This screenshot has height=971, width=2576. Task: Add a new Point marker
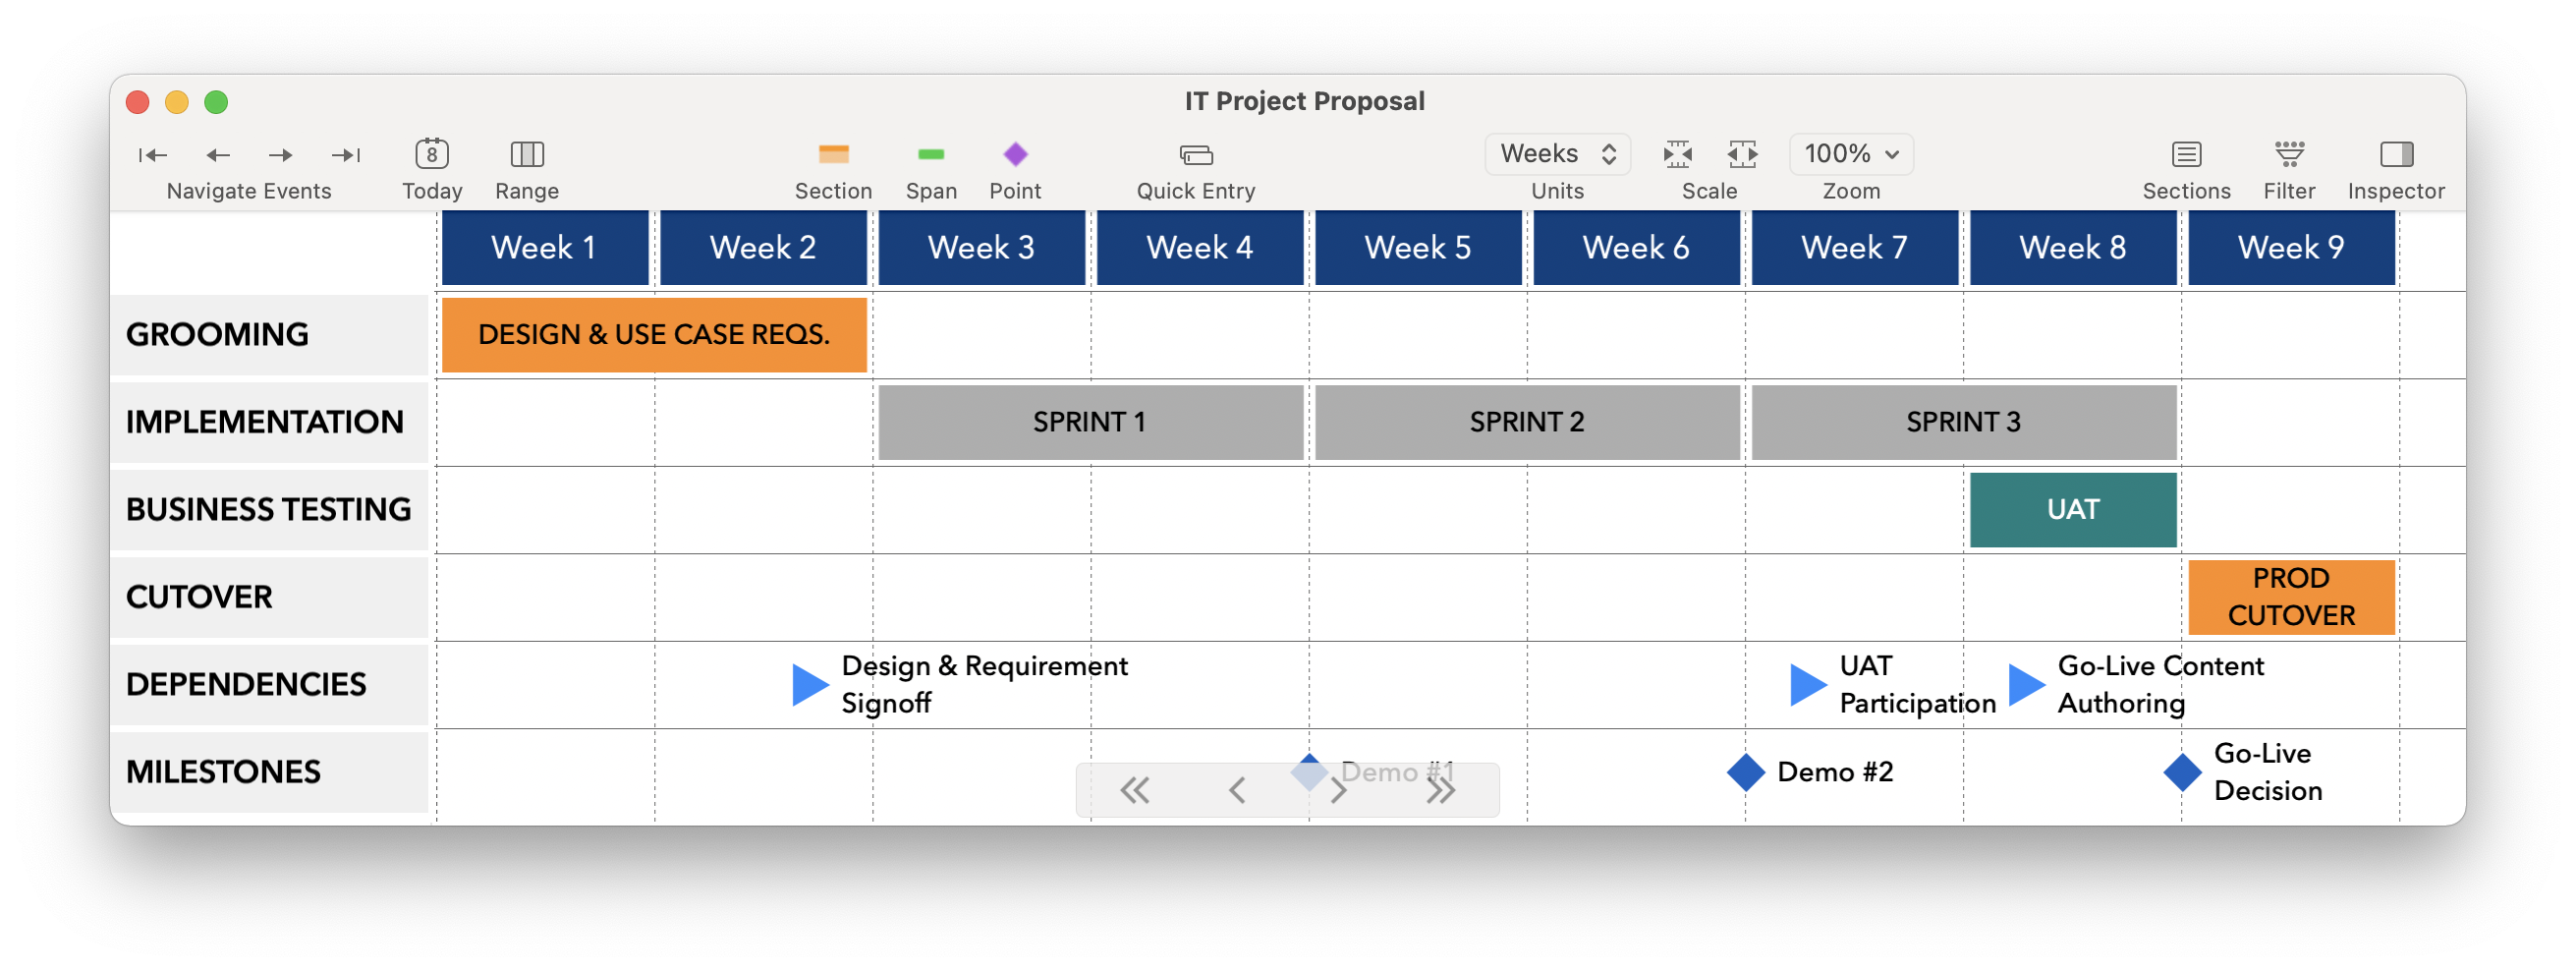tap(1015, 154)
